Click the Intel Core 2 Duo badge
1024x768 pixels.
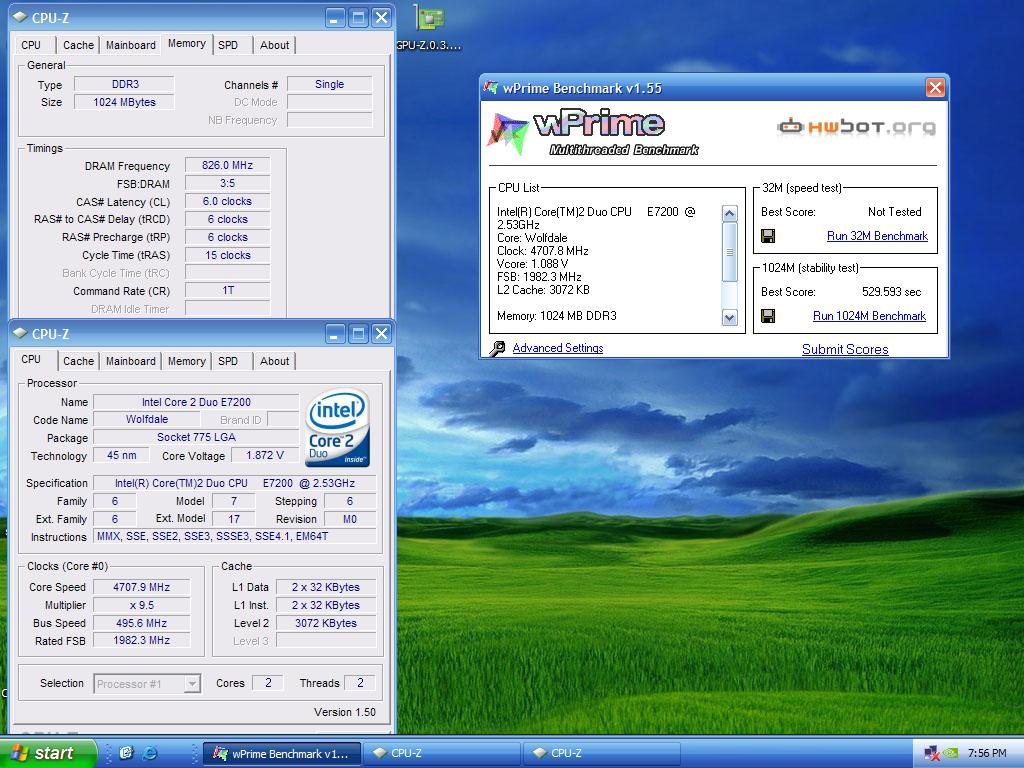pyautogui.click(x=337, y=428)
